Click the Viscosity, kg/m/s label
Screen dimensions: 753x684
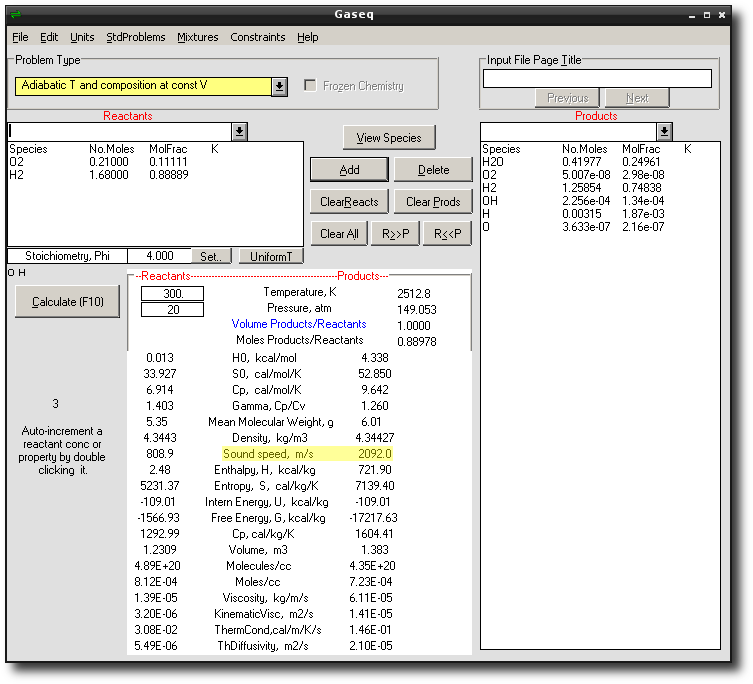tap(265, 598)
